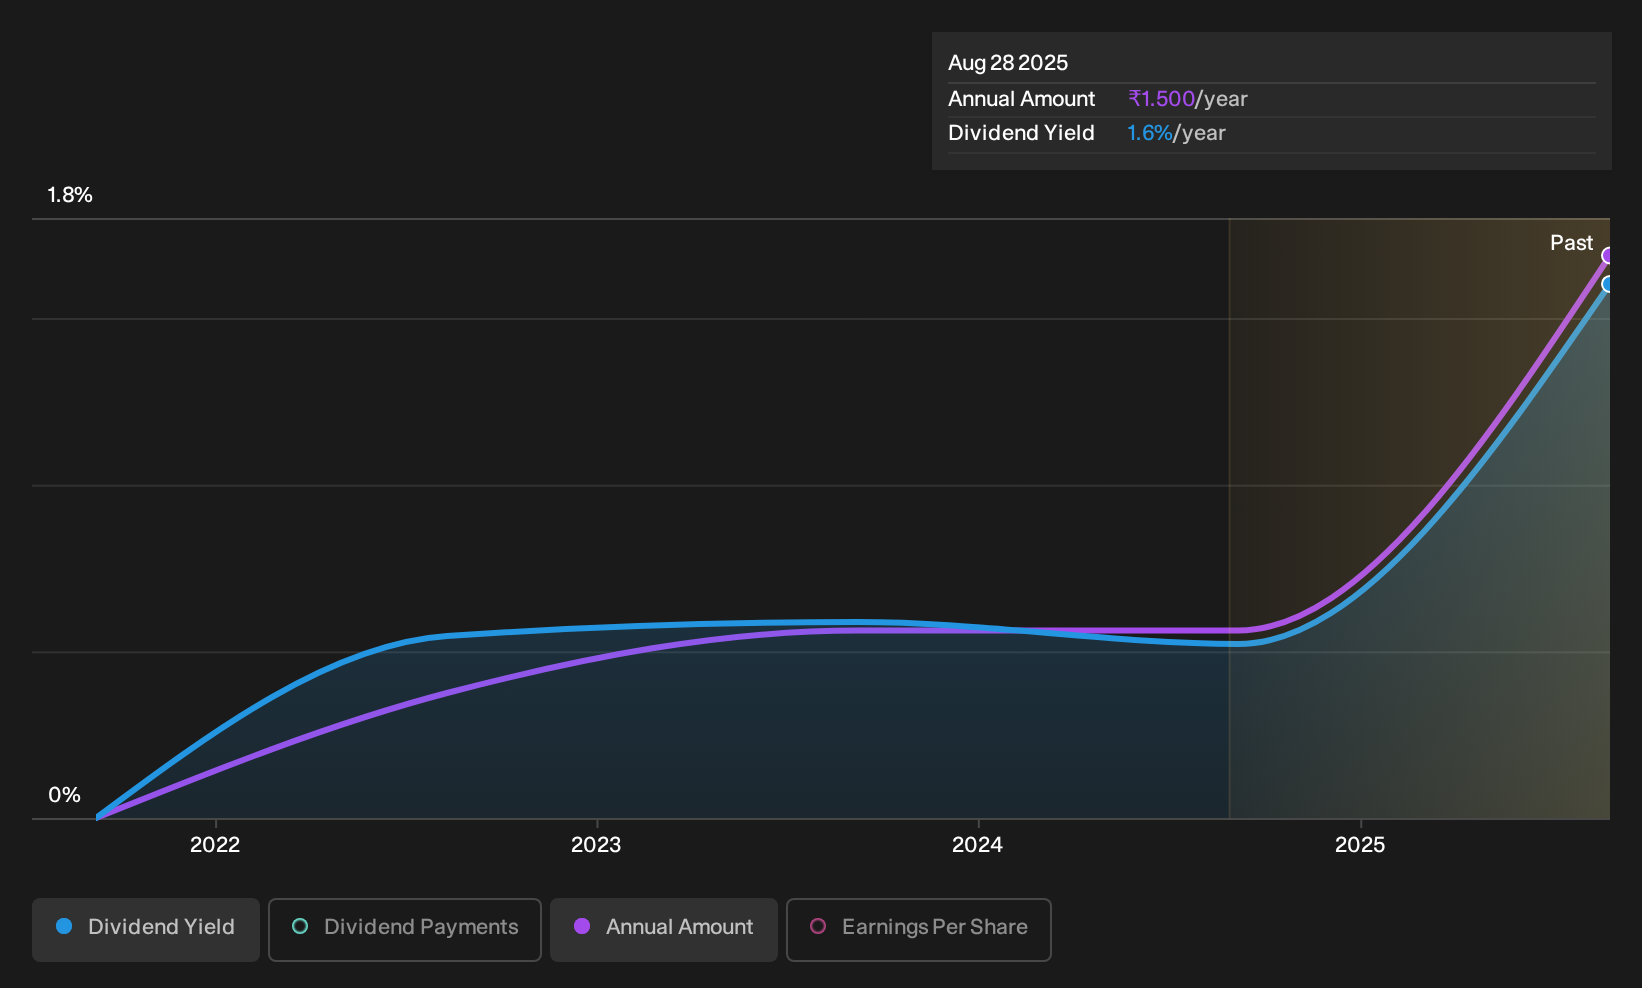Click the purple Annual Amount legend dot
Viewport: 1642px width, 988px height.
[x=582, y=926]
